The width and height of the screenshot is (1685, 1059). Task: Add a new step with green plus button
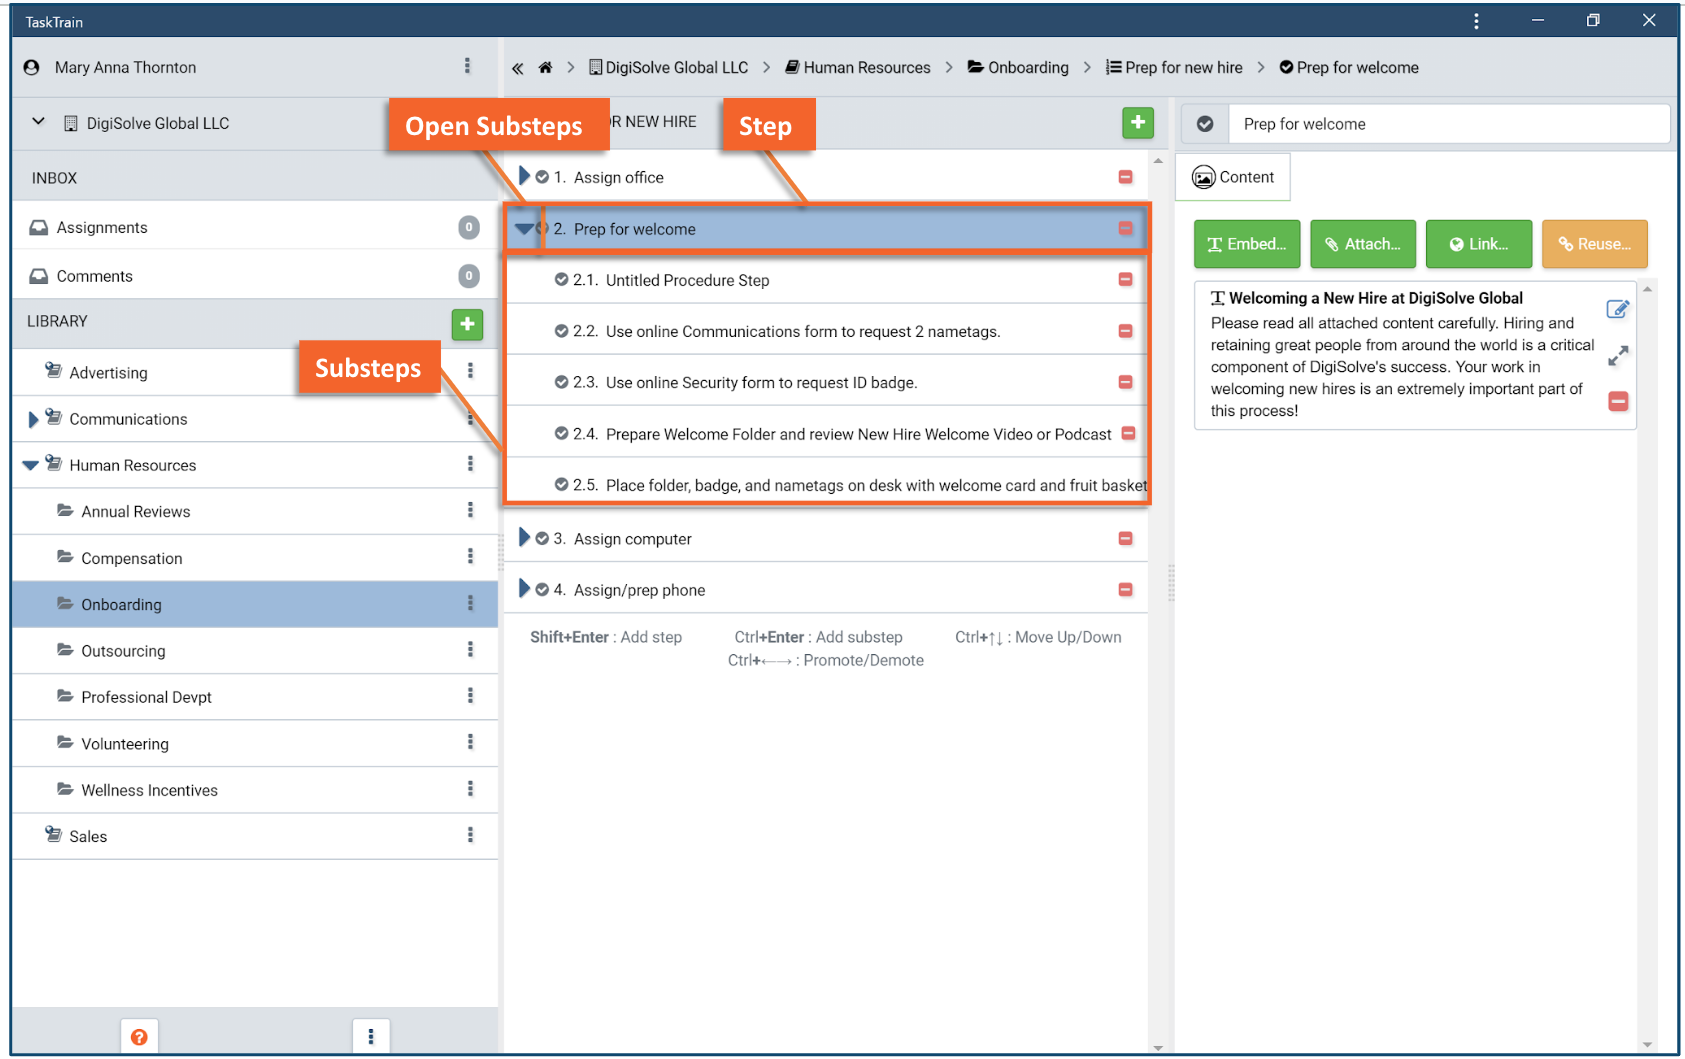(1138, 123)
